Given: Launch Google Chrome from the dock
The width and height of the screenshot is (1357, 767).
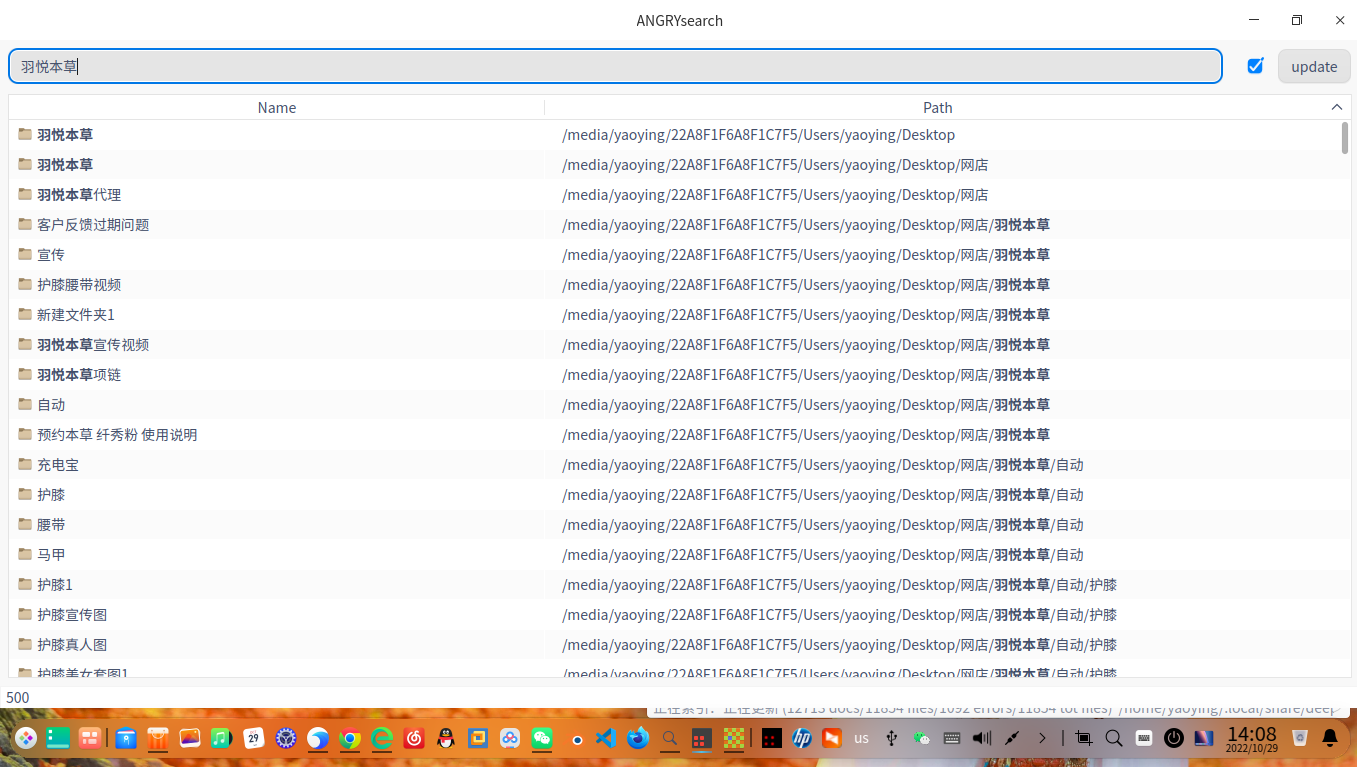Looking at the screenshot, I should pos(350,739).
